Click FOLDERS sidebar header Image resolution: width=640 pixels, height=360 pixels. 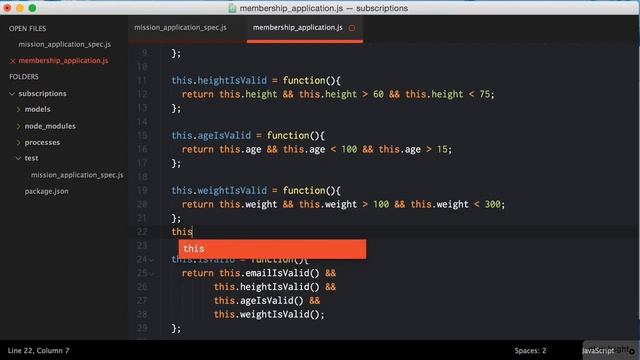(x=24, y=77)
